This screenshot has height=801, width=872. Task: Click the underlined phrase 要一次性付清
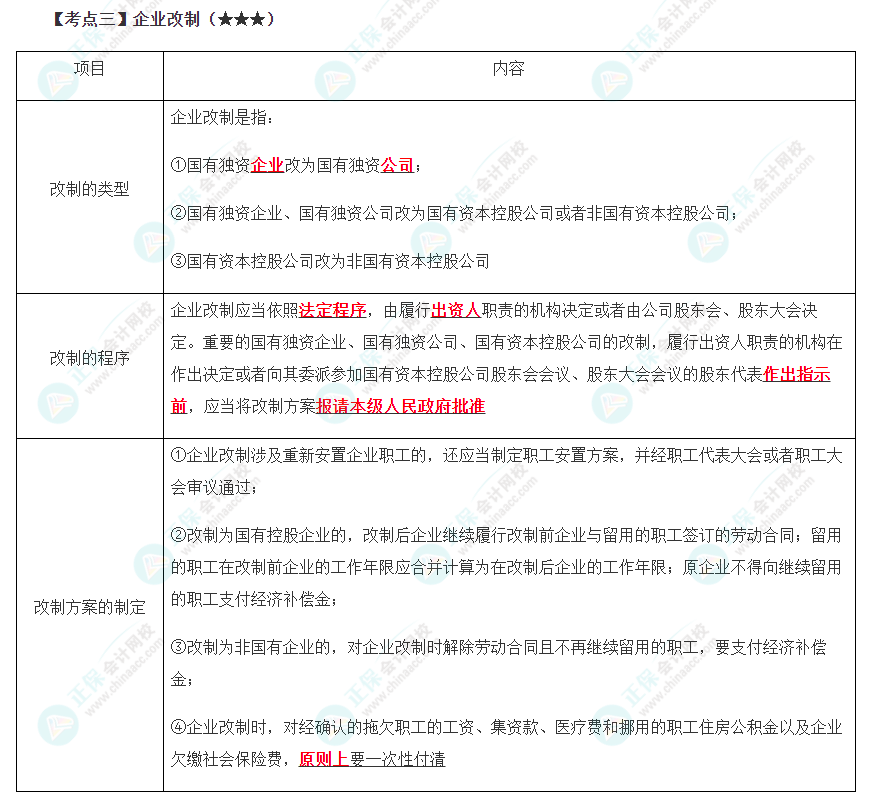(397, 759)
